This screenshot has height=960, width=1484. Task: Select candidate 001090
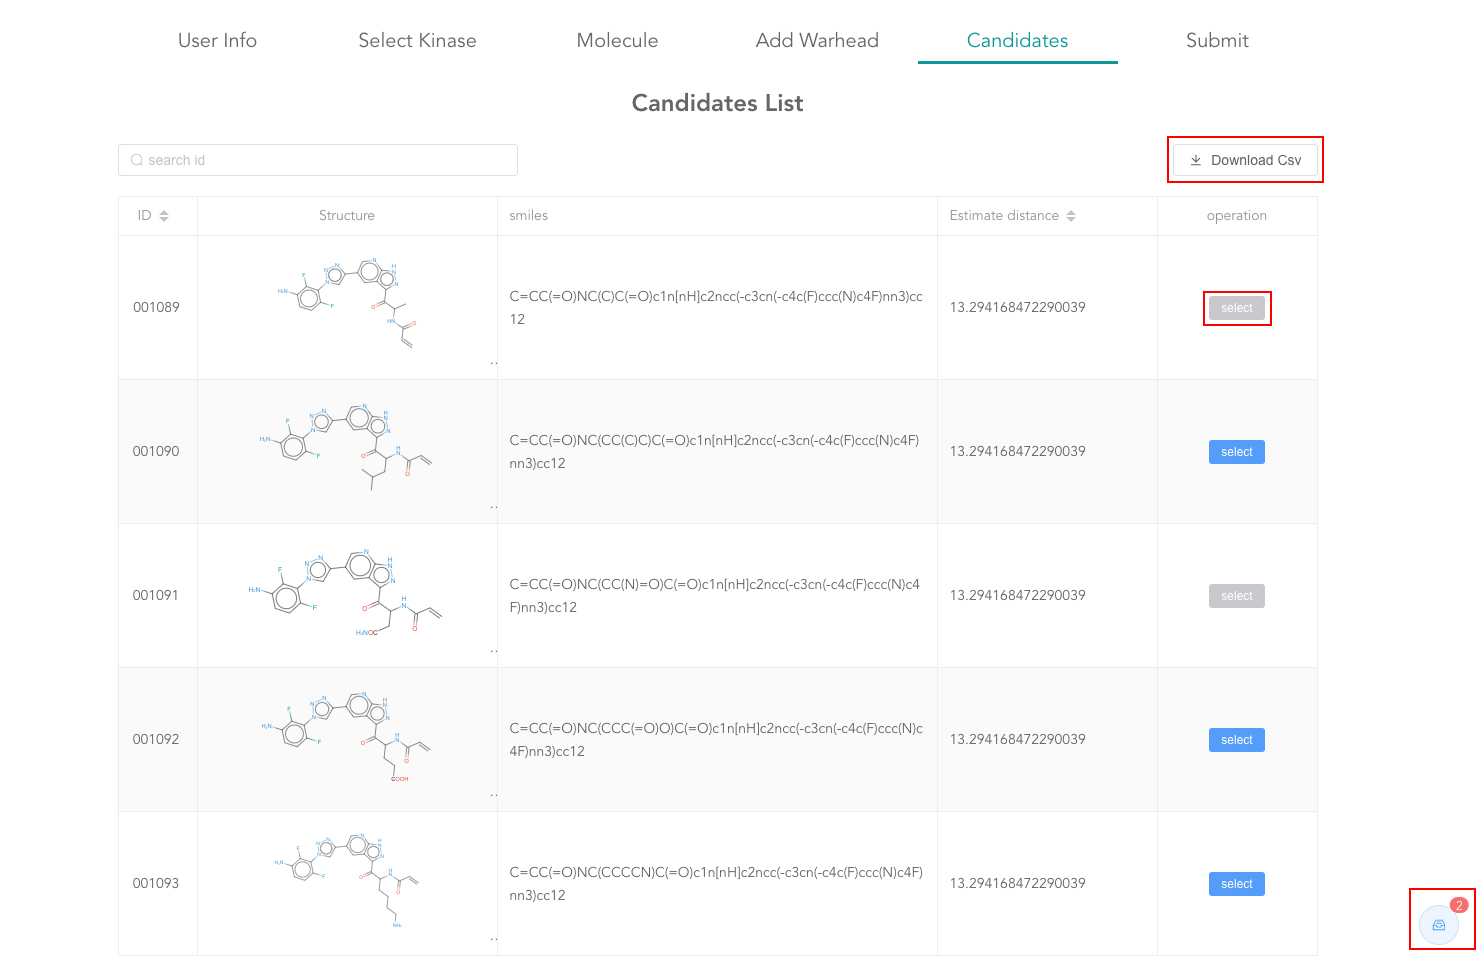(x=1236, y=452)
